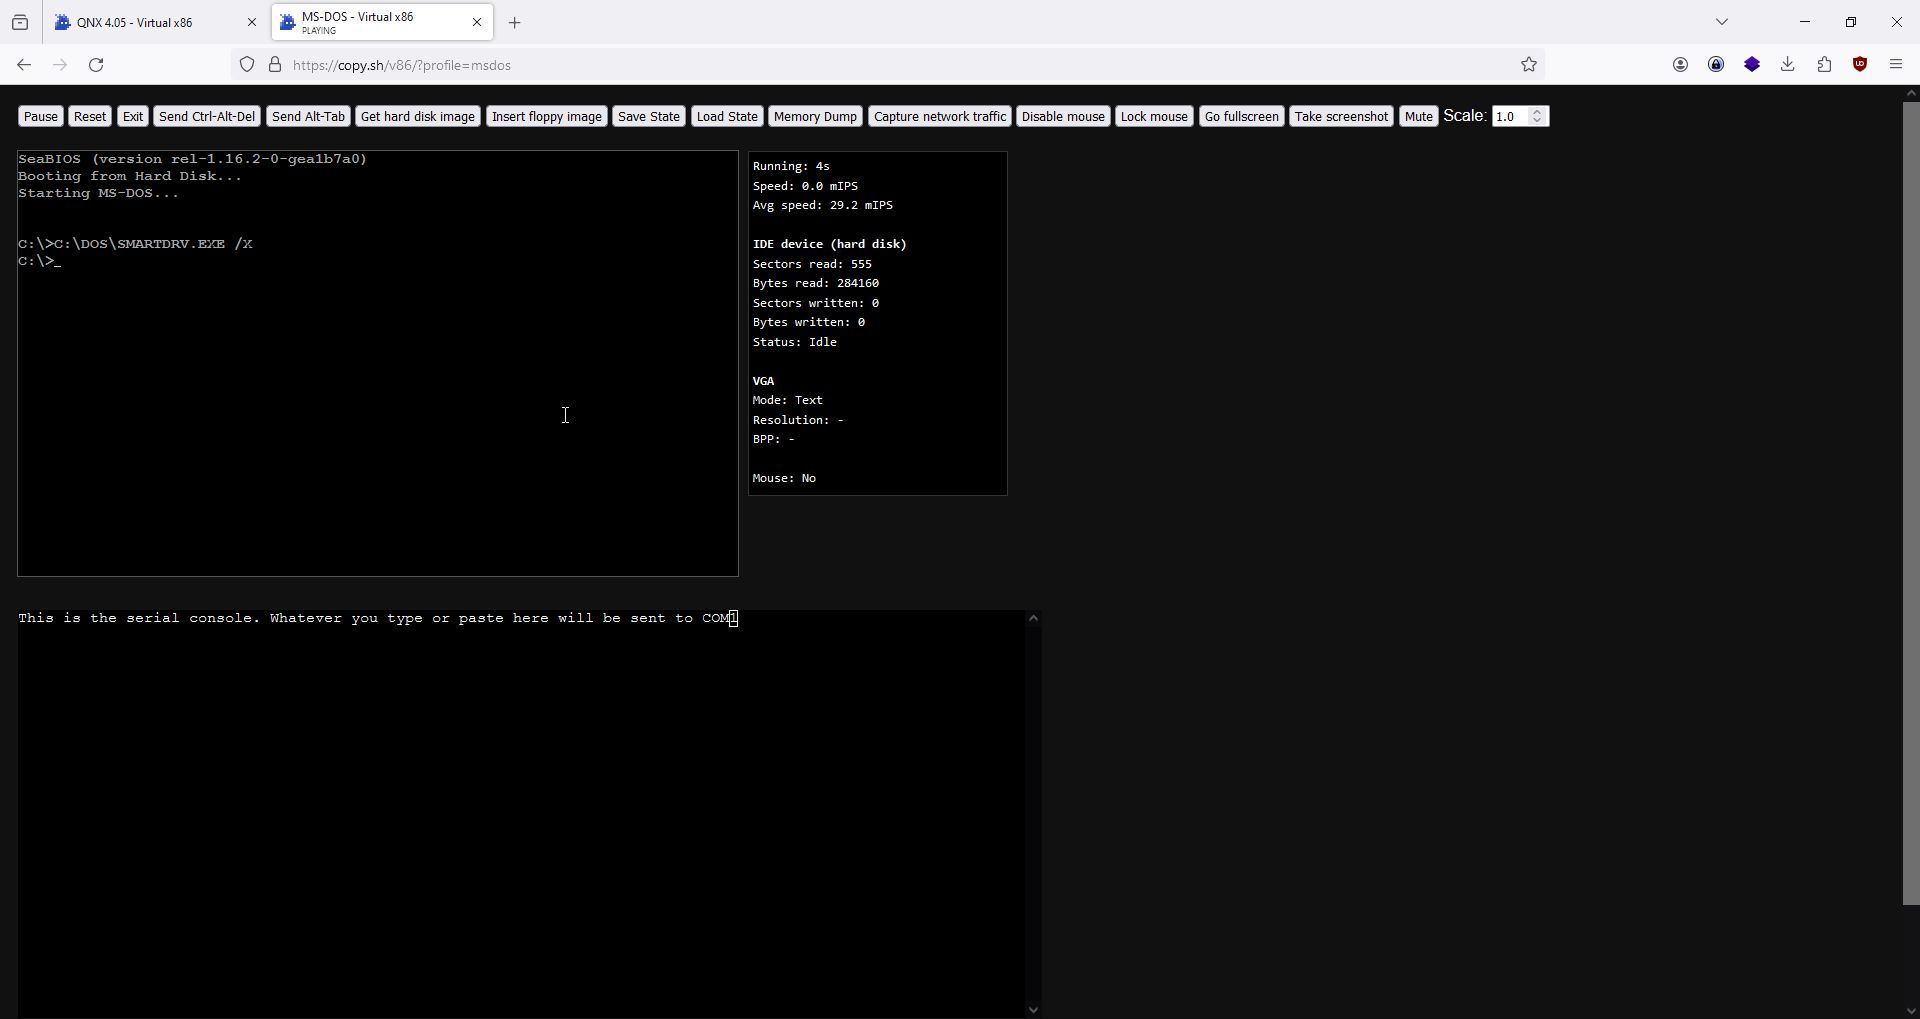
Task: Open the Firefox recent browsing icon
Action: pyautogui.click(x=20, y=22)
